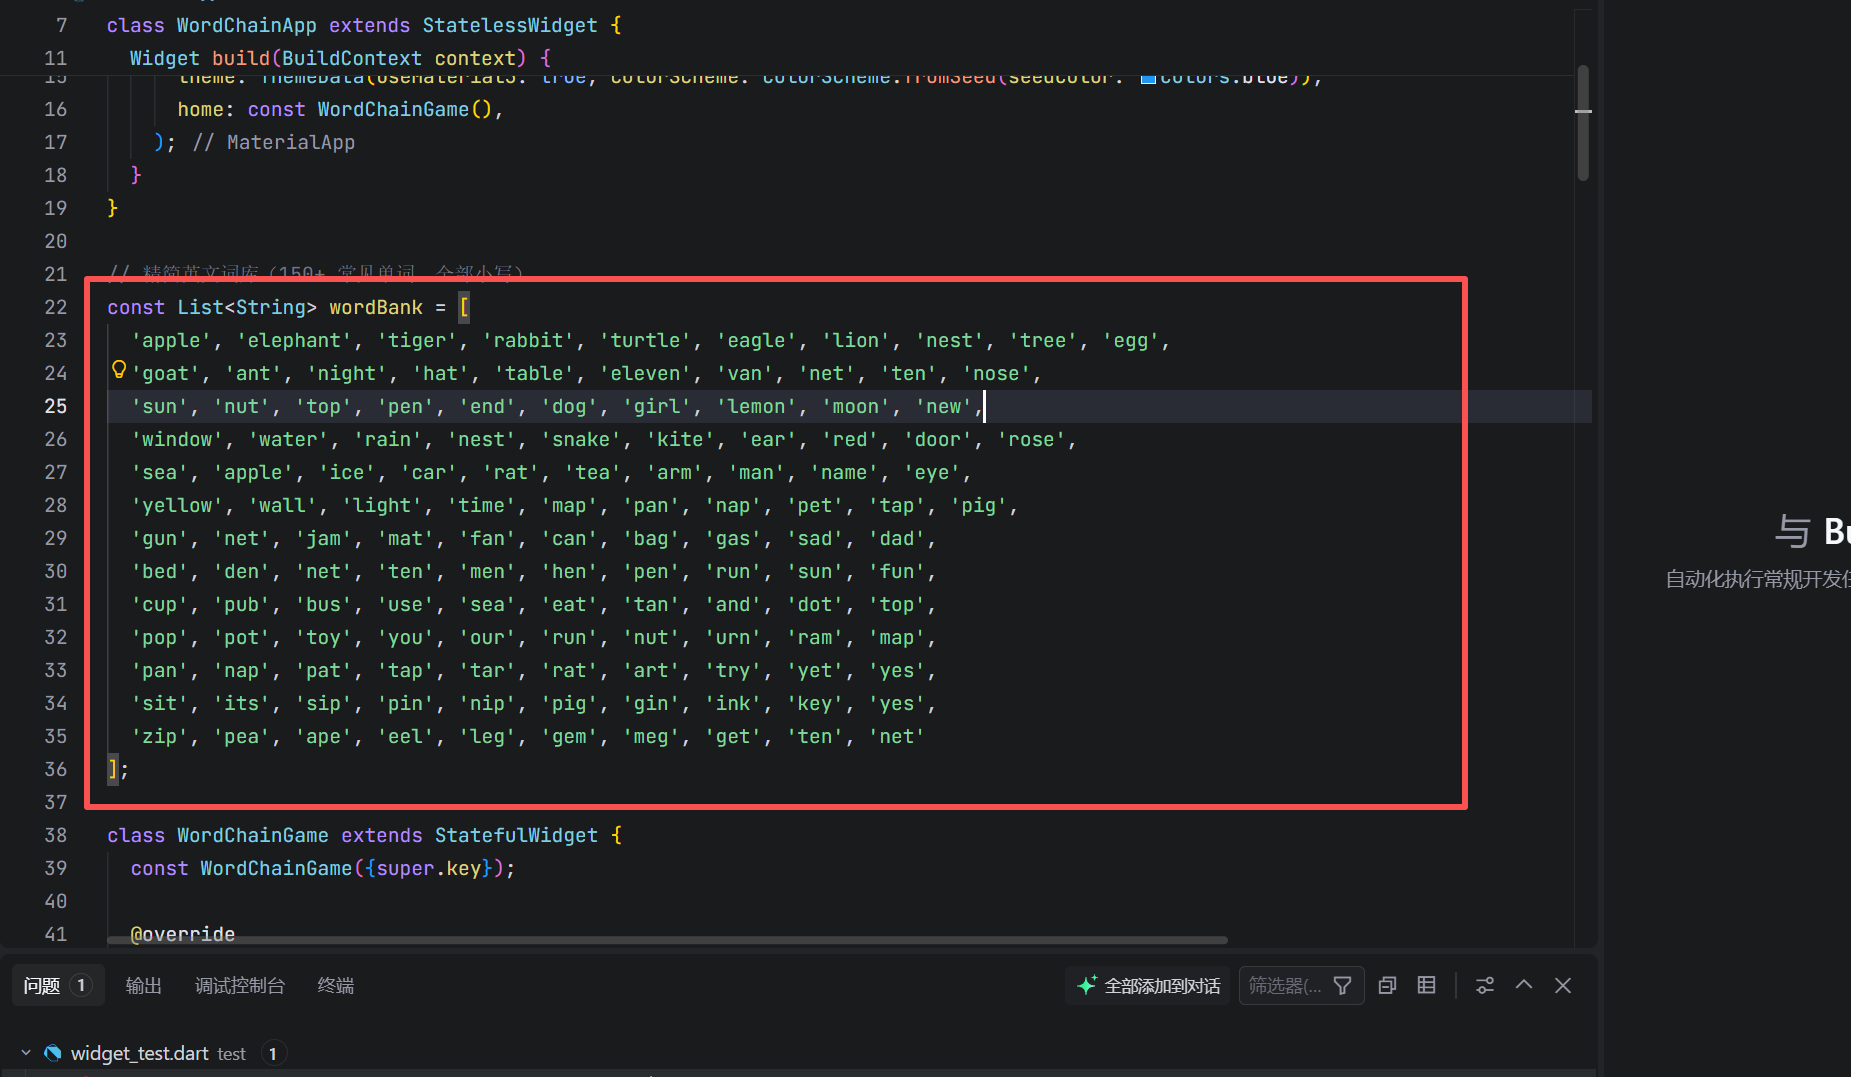Select the widget_test.dart problems entry
The width and height of the screenshot is (1851, 1077).
pyautogui.click(x=798, y=1053)
